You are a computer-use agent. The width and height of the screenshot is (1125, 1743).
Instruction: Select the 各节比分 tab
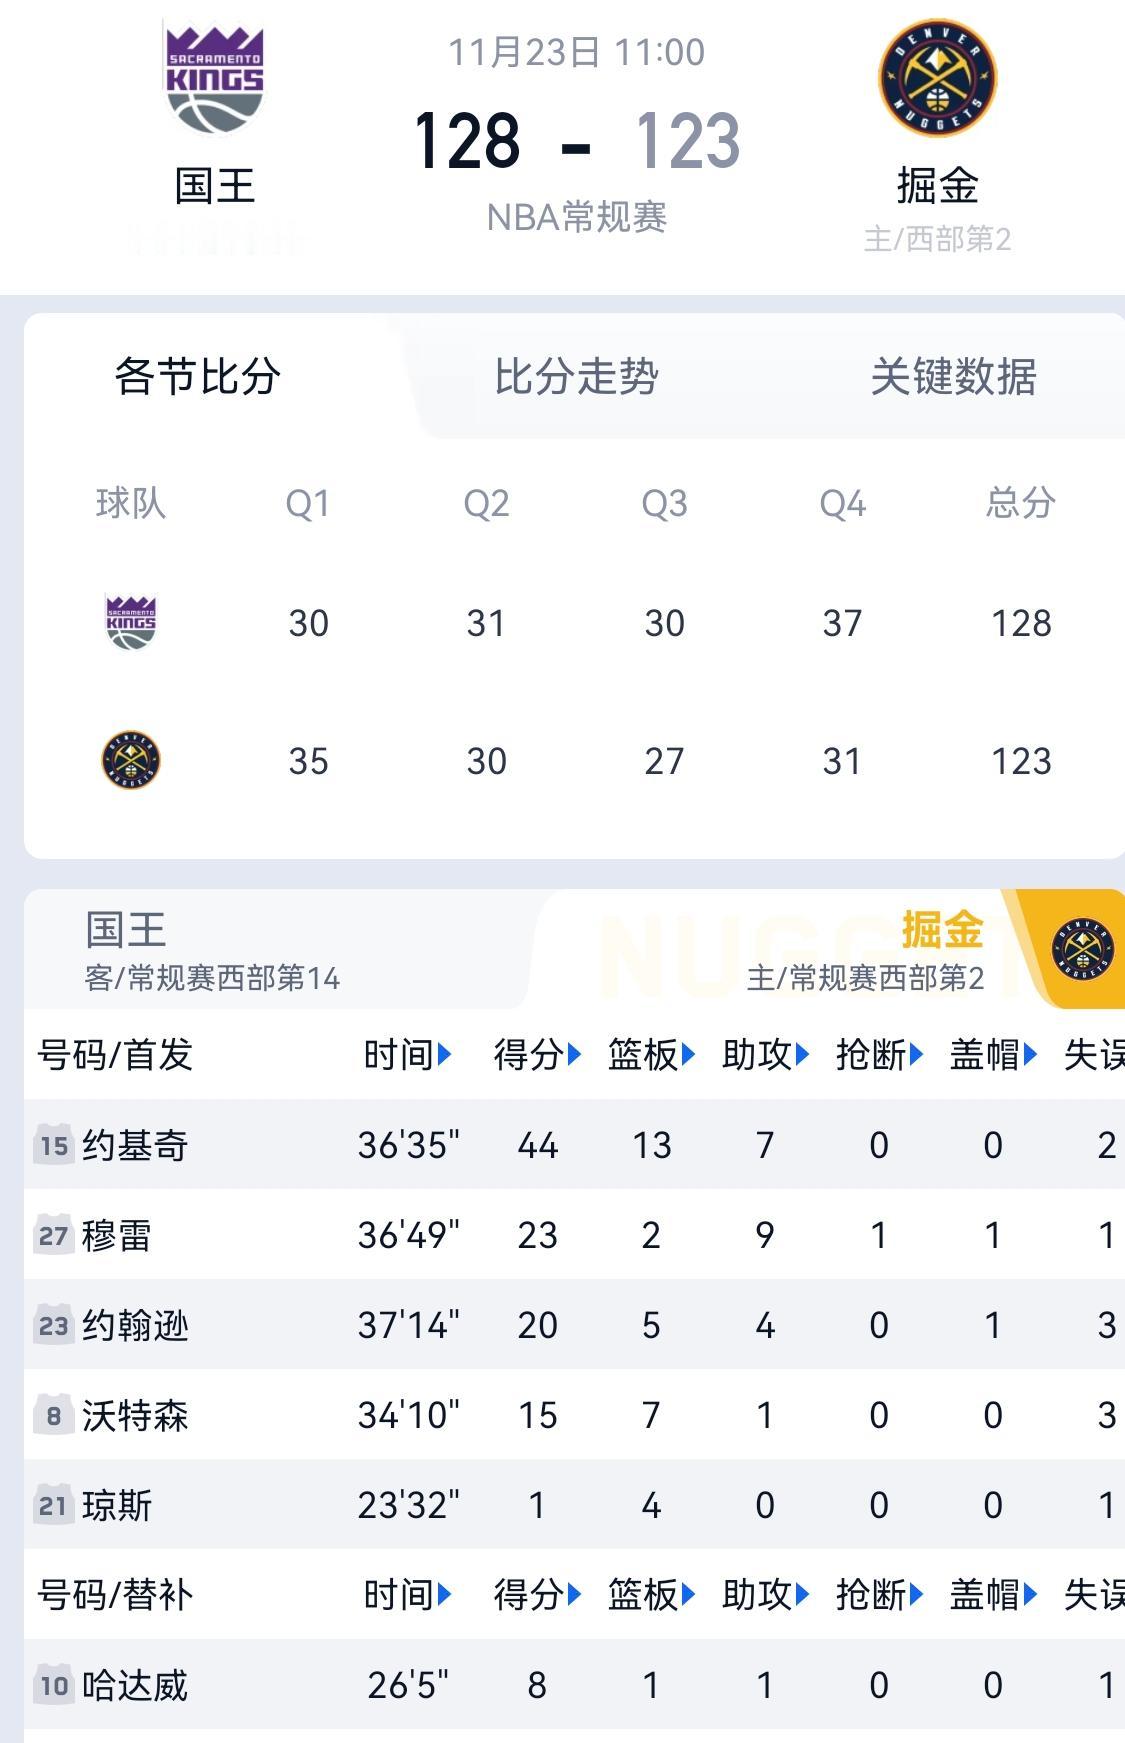[197, 377]
